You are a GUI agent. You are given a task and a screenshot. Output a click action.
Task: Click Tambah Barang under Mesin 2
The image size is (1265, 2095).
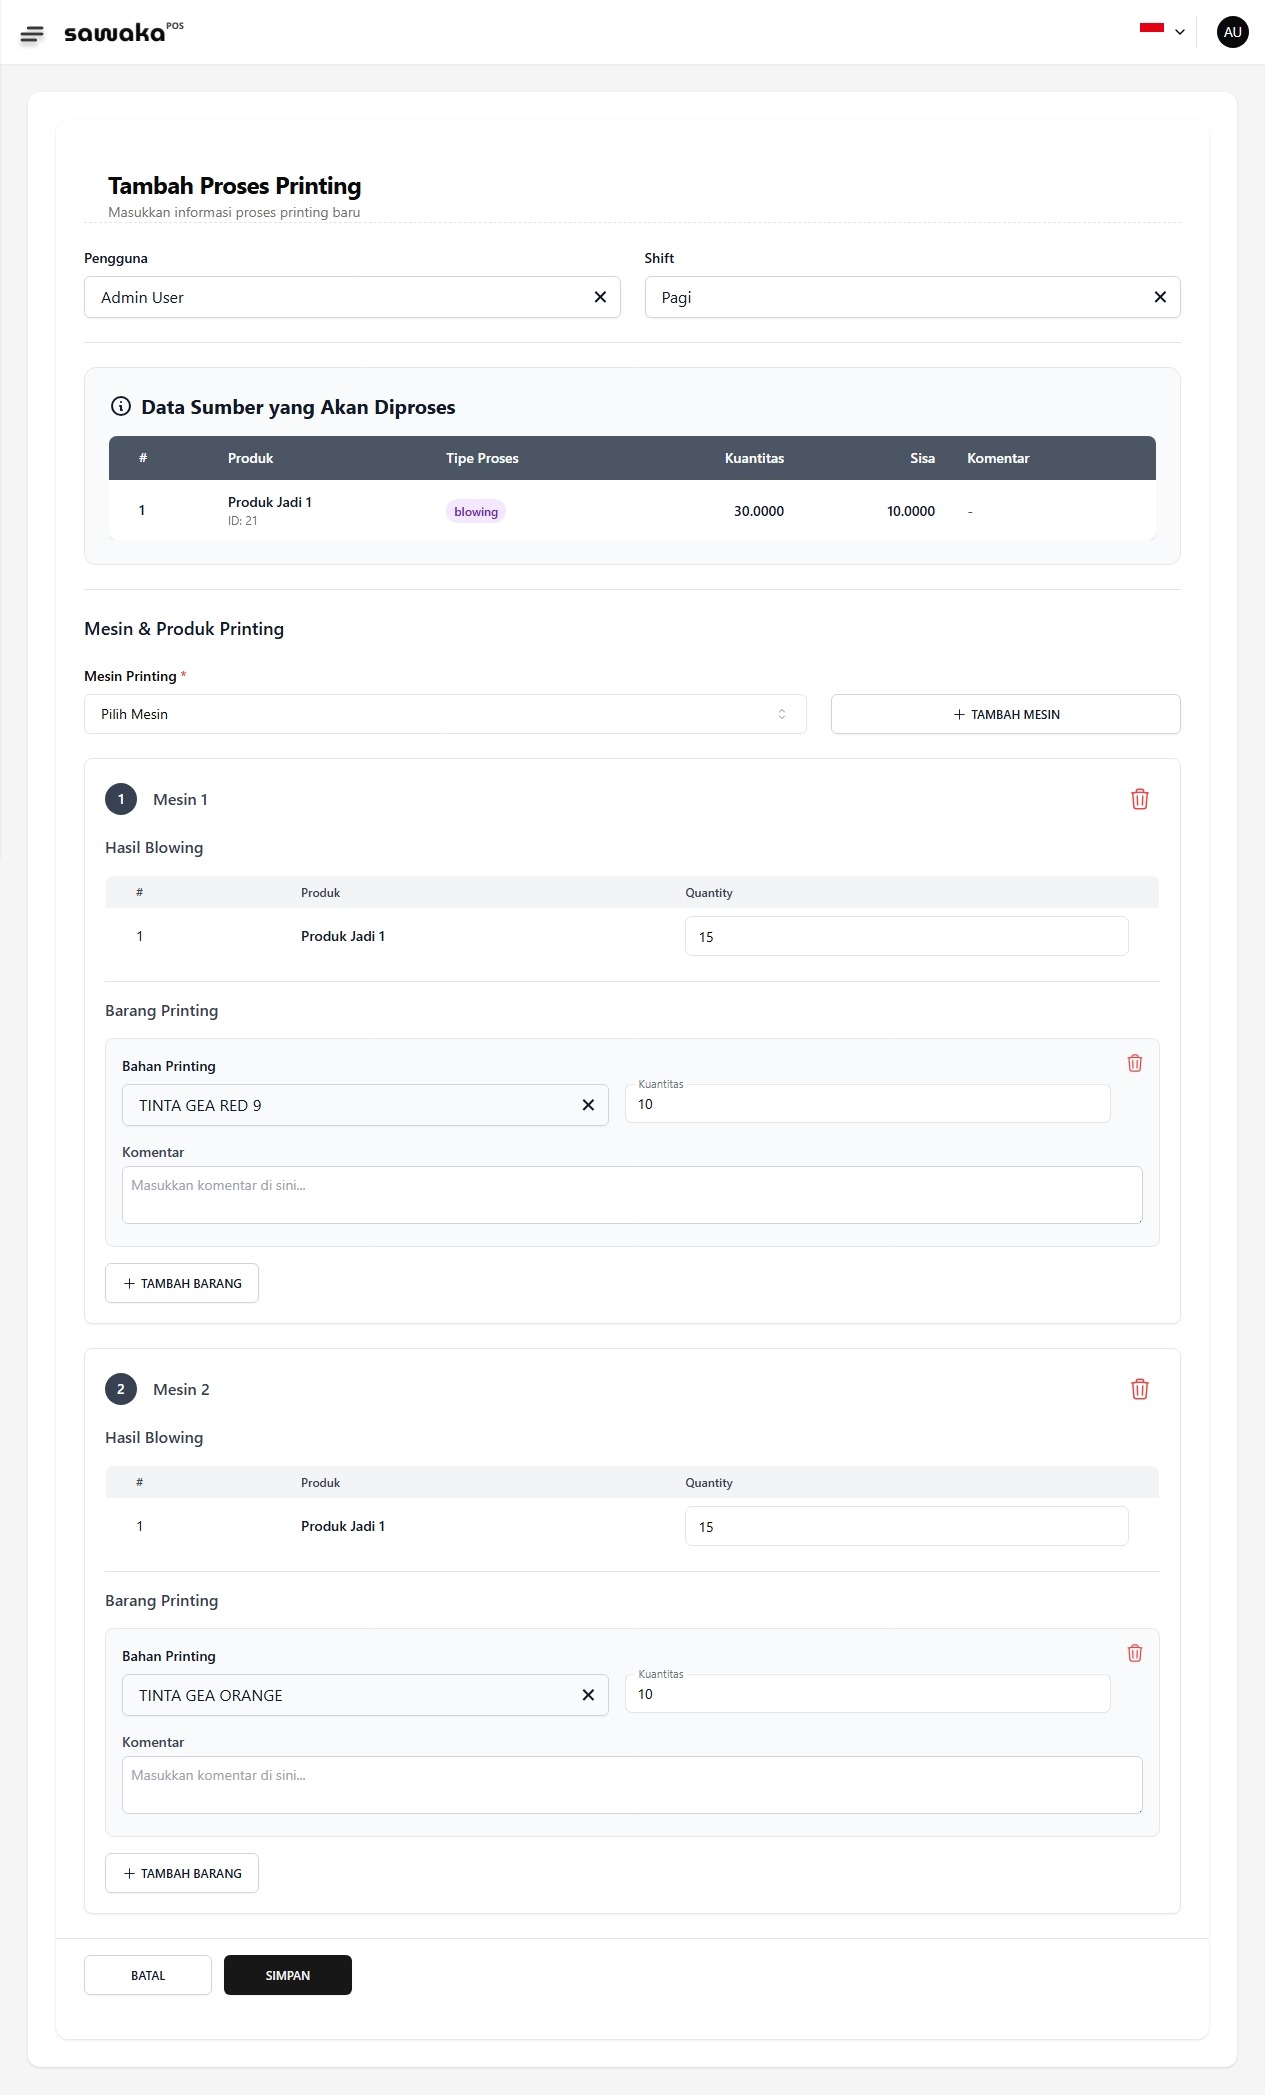point(182,1873)
